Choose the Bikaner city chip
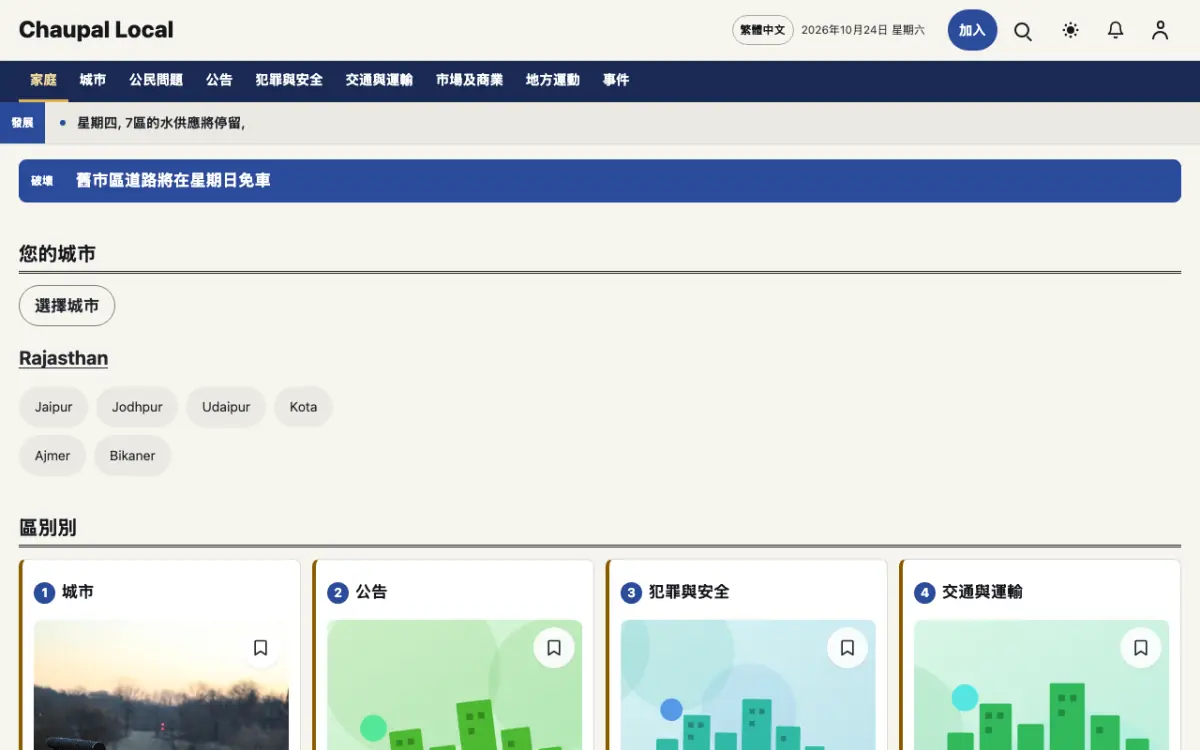Viewport: 1200px width, 750px height. click(x=133, y=455)
